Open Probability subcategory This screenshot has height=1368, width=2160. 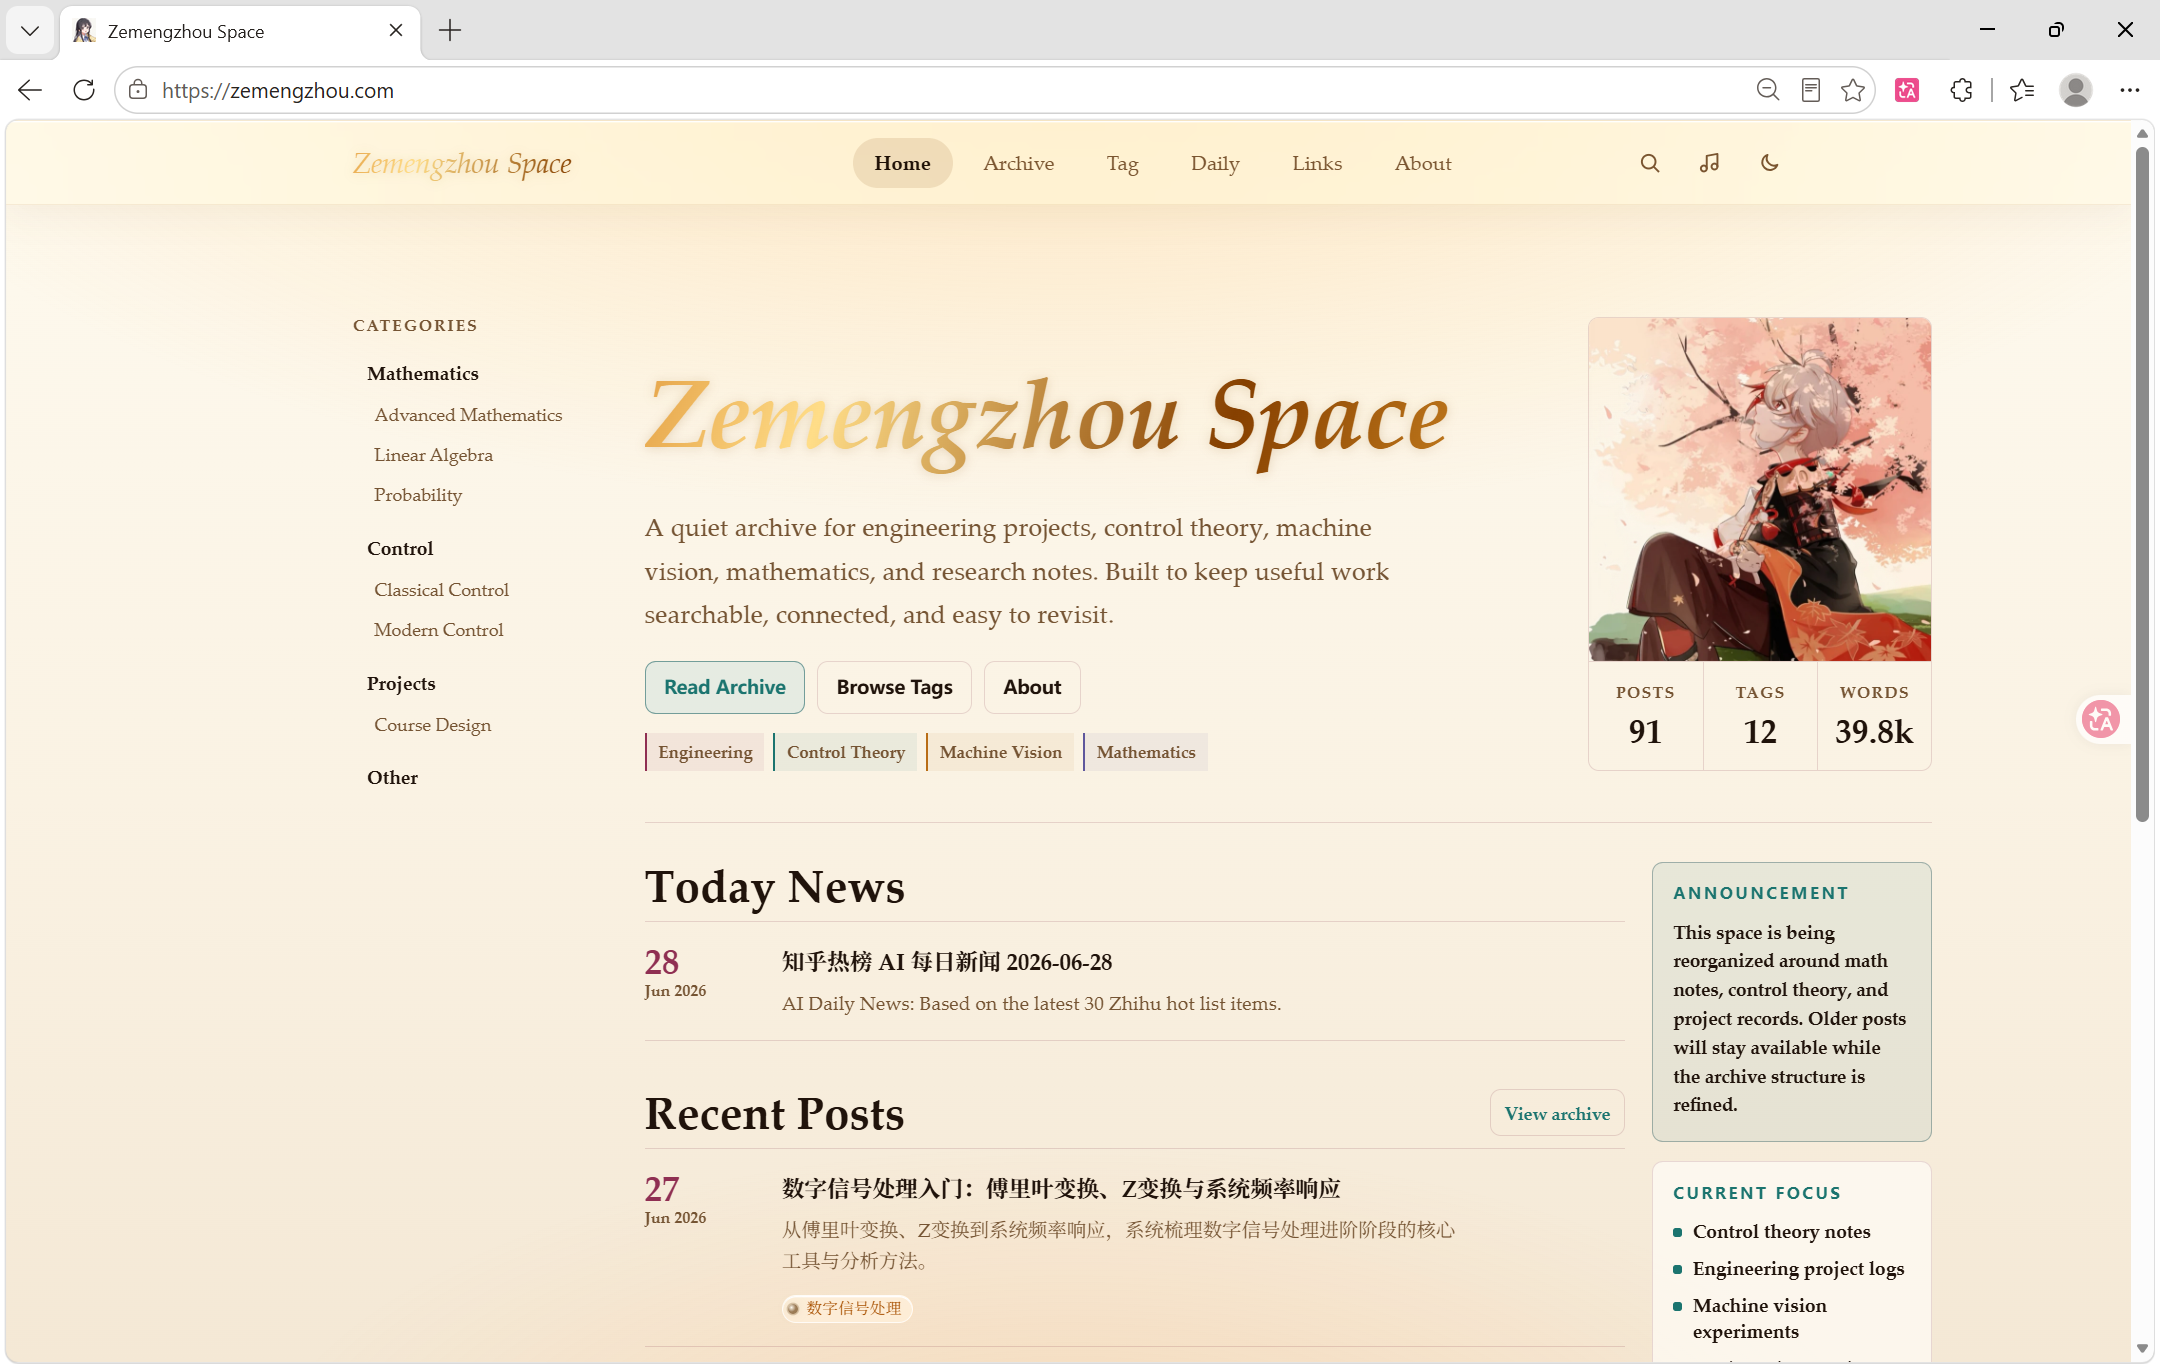[x=418, y=495]
